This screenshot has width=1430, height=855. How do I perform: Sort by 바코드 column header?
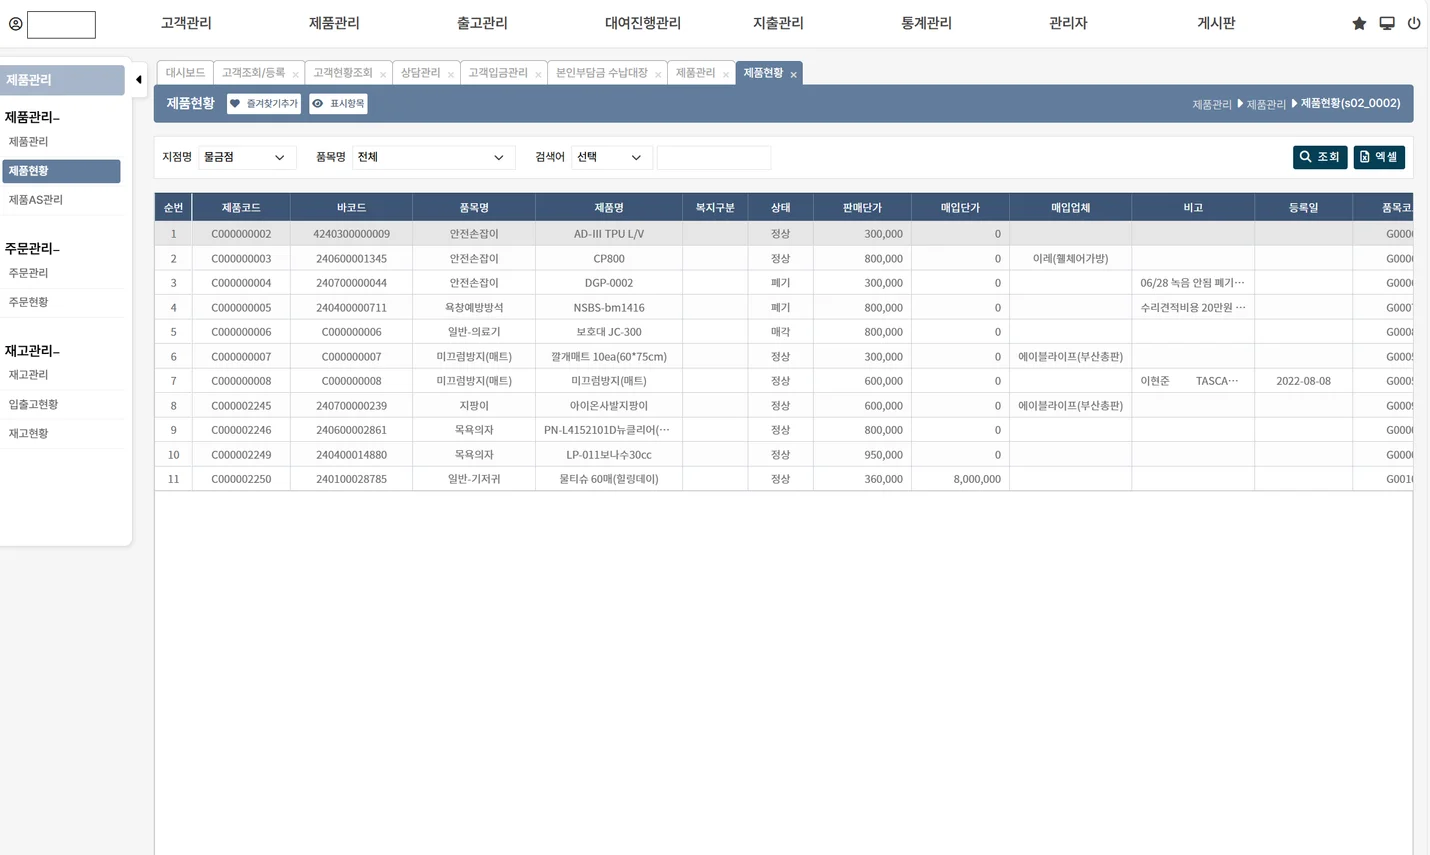(351, 208)
